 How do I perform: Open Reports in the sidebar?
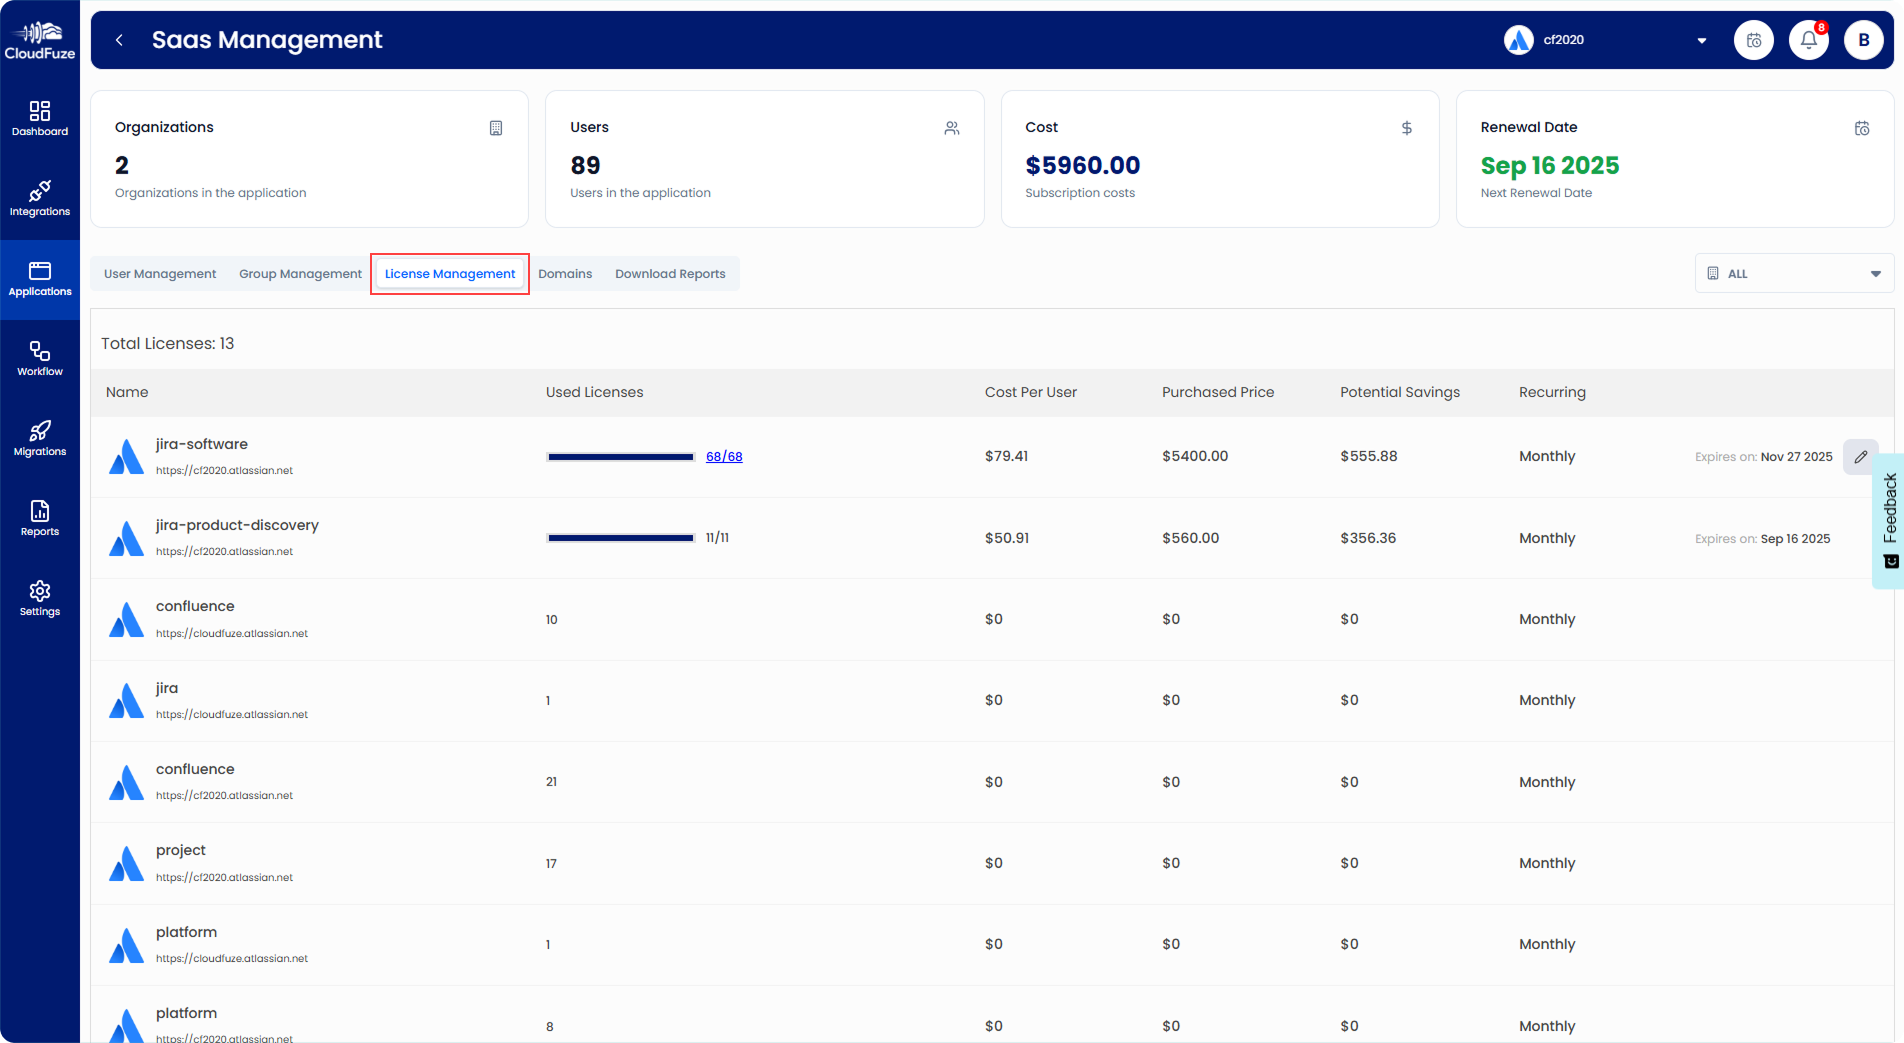[40, 518]
